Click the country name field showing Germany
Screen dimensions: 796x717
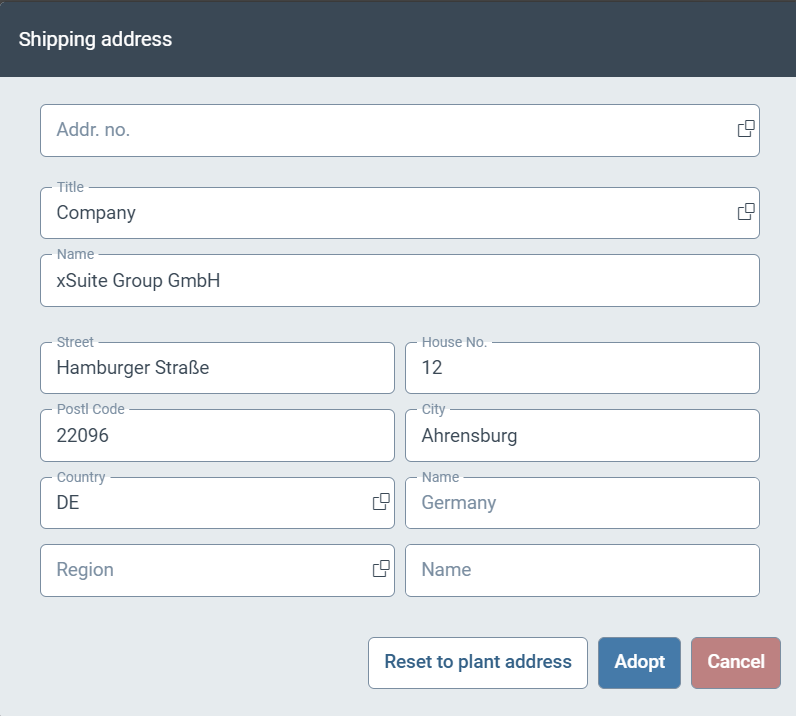pyautogui.click(x=581, y=503)
